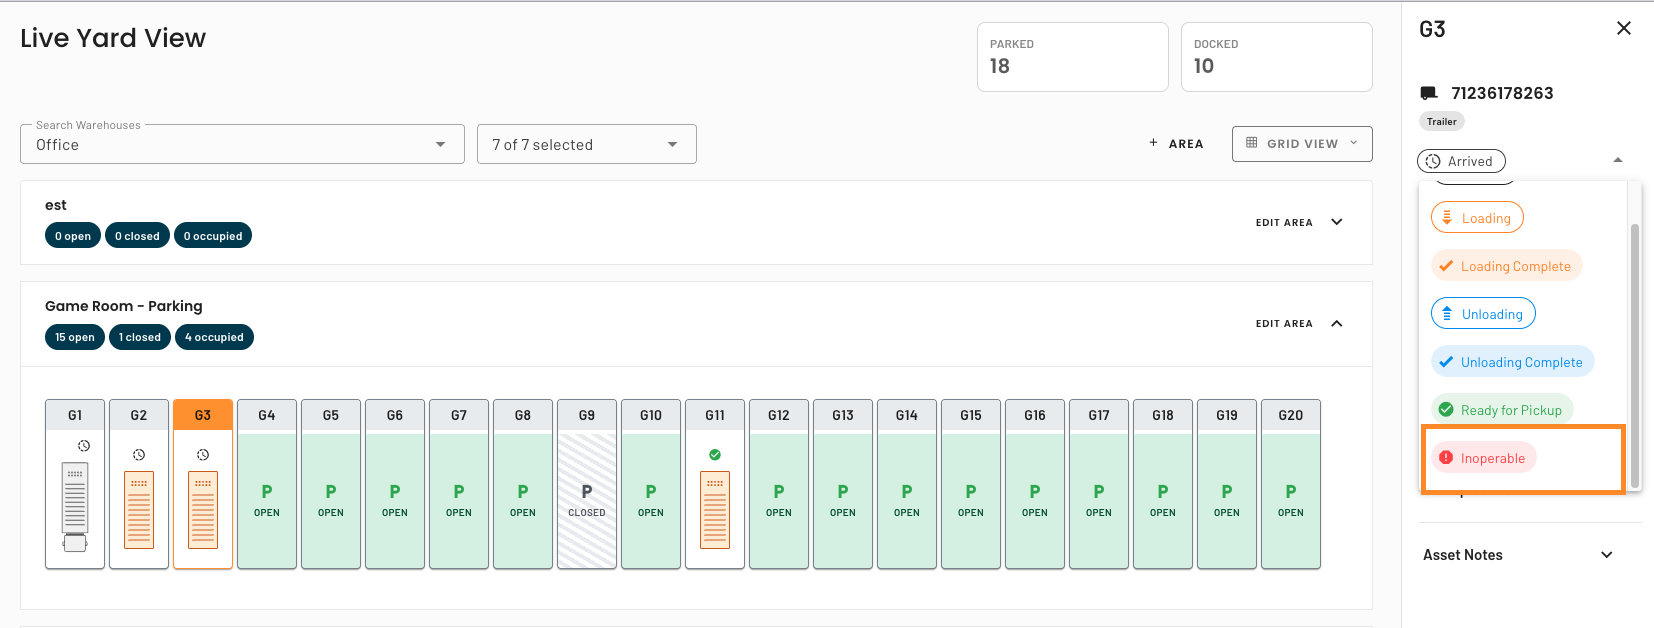This screenshot has height=628, width=1654.
Task: Select open parking spot G19
Action: [x=1227, y=484]
